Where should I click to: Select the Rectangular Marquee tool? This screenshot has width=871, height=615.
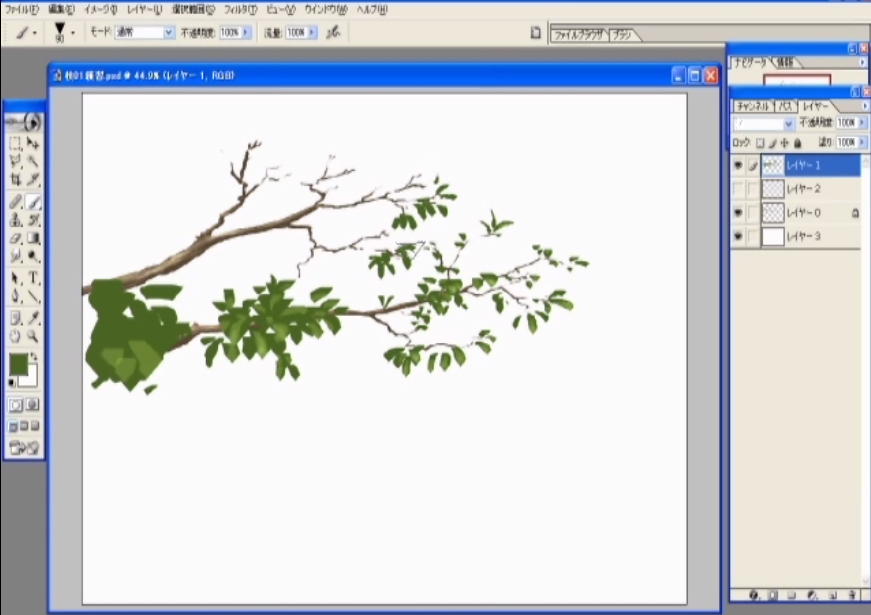[16, 143]
